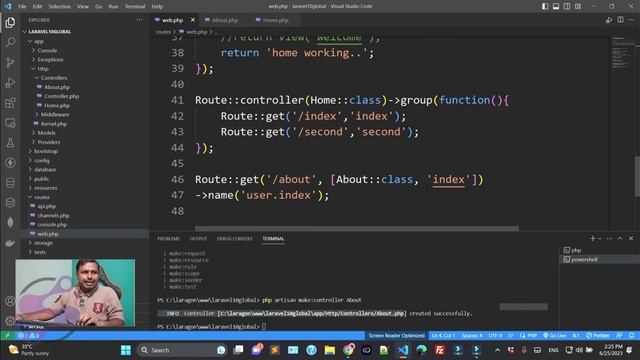Image resolution: width=640 pixels, height=360 pixels.
Task: Click the notifications bell in status bar
Action: point(631,336)
